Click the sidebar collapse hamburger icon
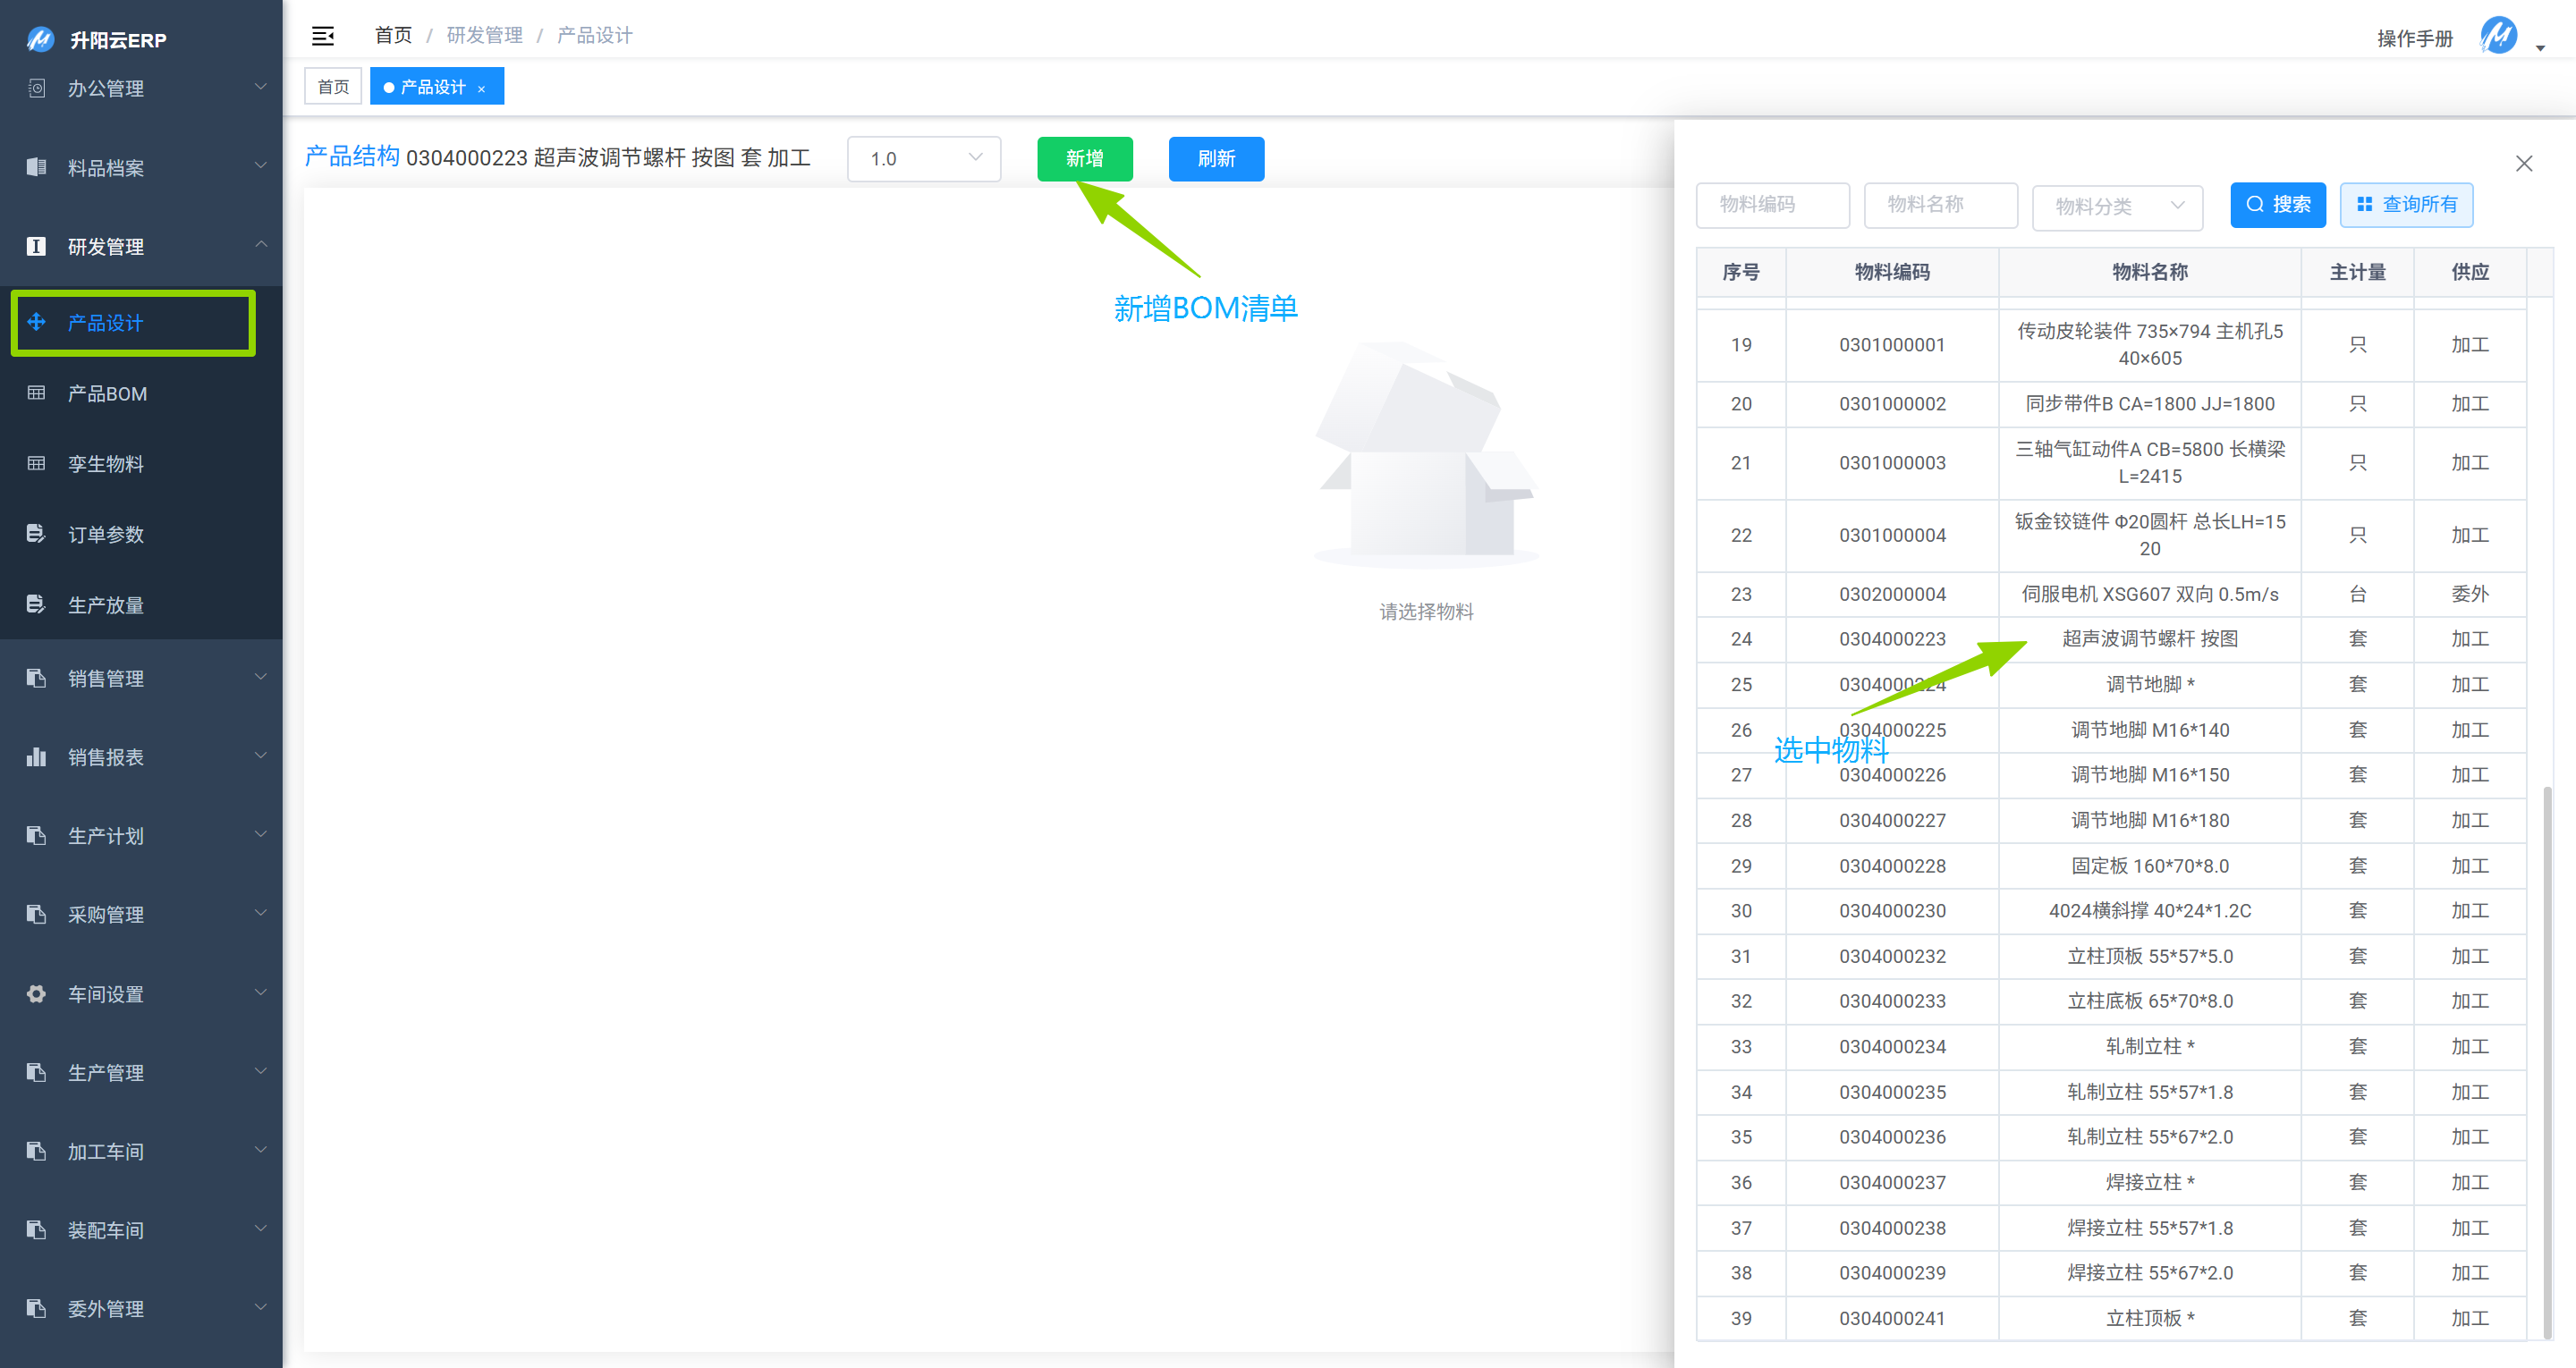 click(x=322, y=37)
